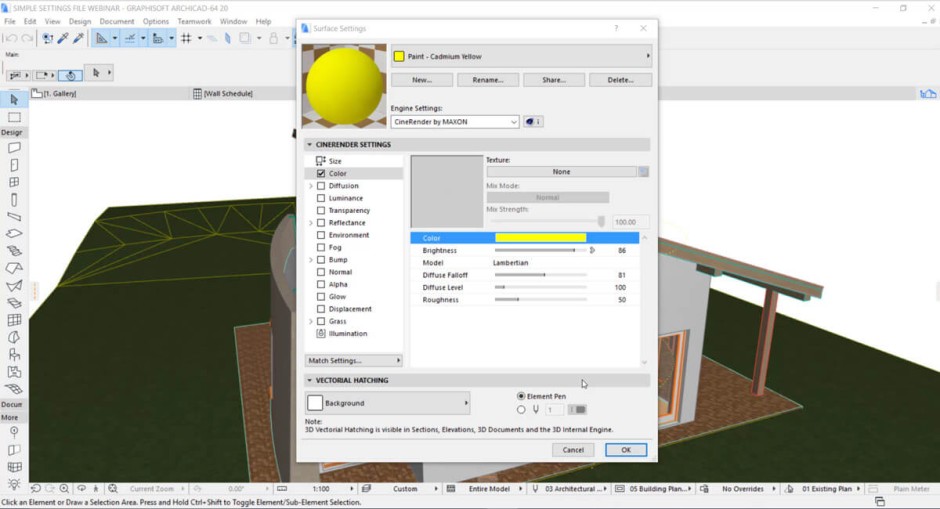940x509 pixels.
Task: Select the Stair tool in toolbox
Action: 14,251
